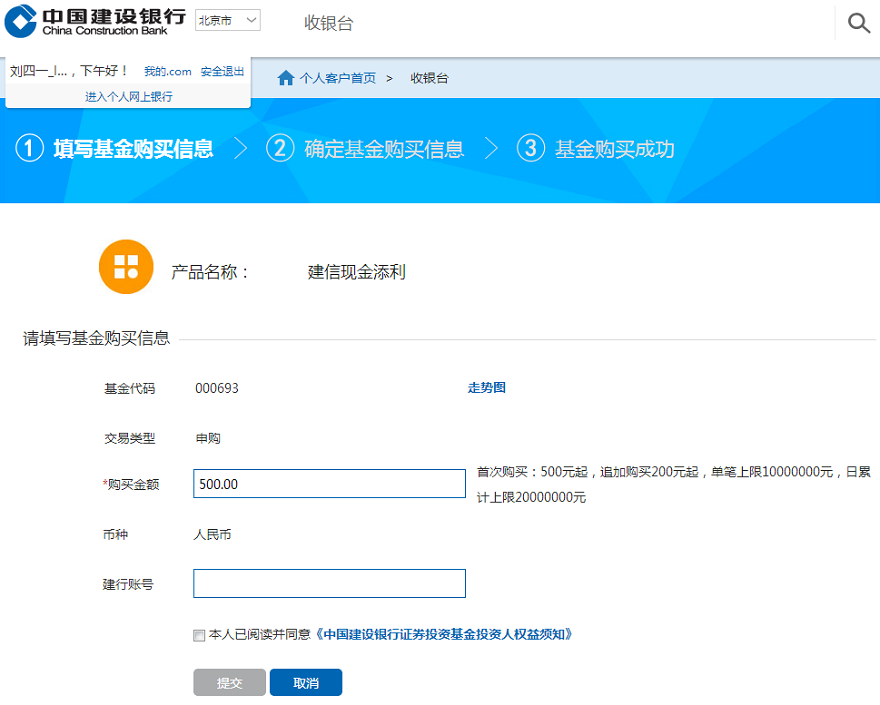Click 安全退出 to log out
Image resolution: width=880 pixels, height=705 pixels.
coord(222,71)
